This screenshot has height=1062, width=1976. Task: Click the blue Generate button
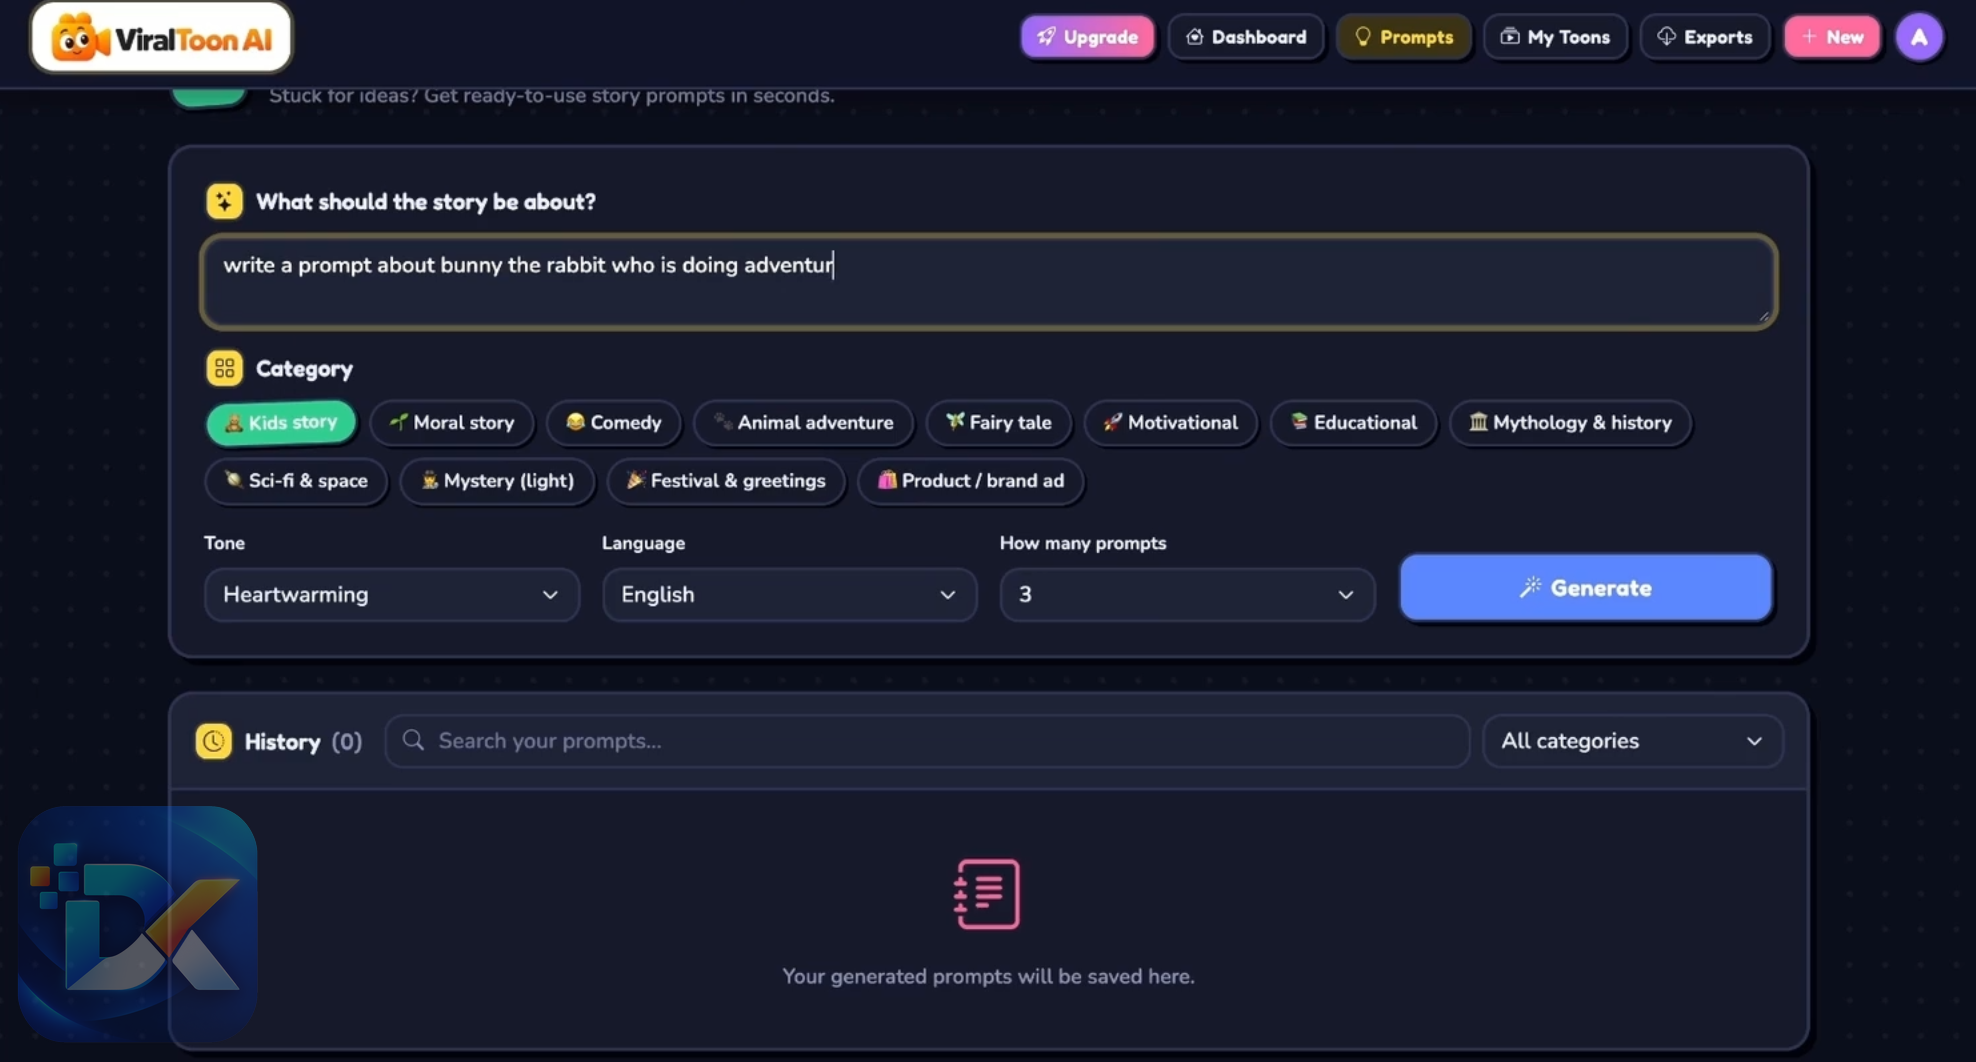[1585, 588]
